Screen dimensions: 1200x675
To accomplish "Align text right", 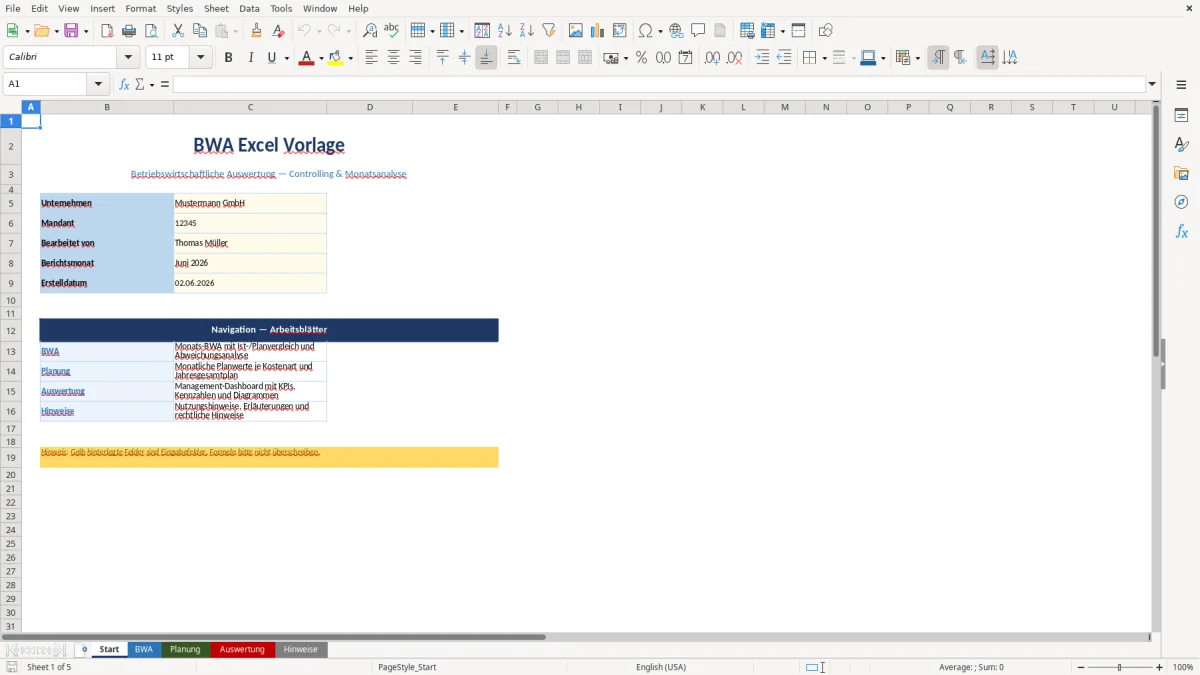I will (x=415, y=58).
